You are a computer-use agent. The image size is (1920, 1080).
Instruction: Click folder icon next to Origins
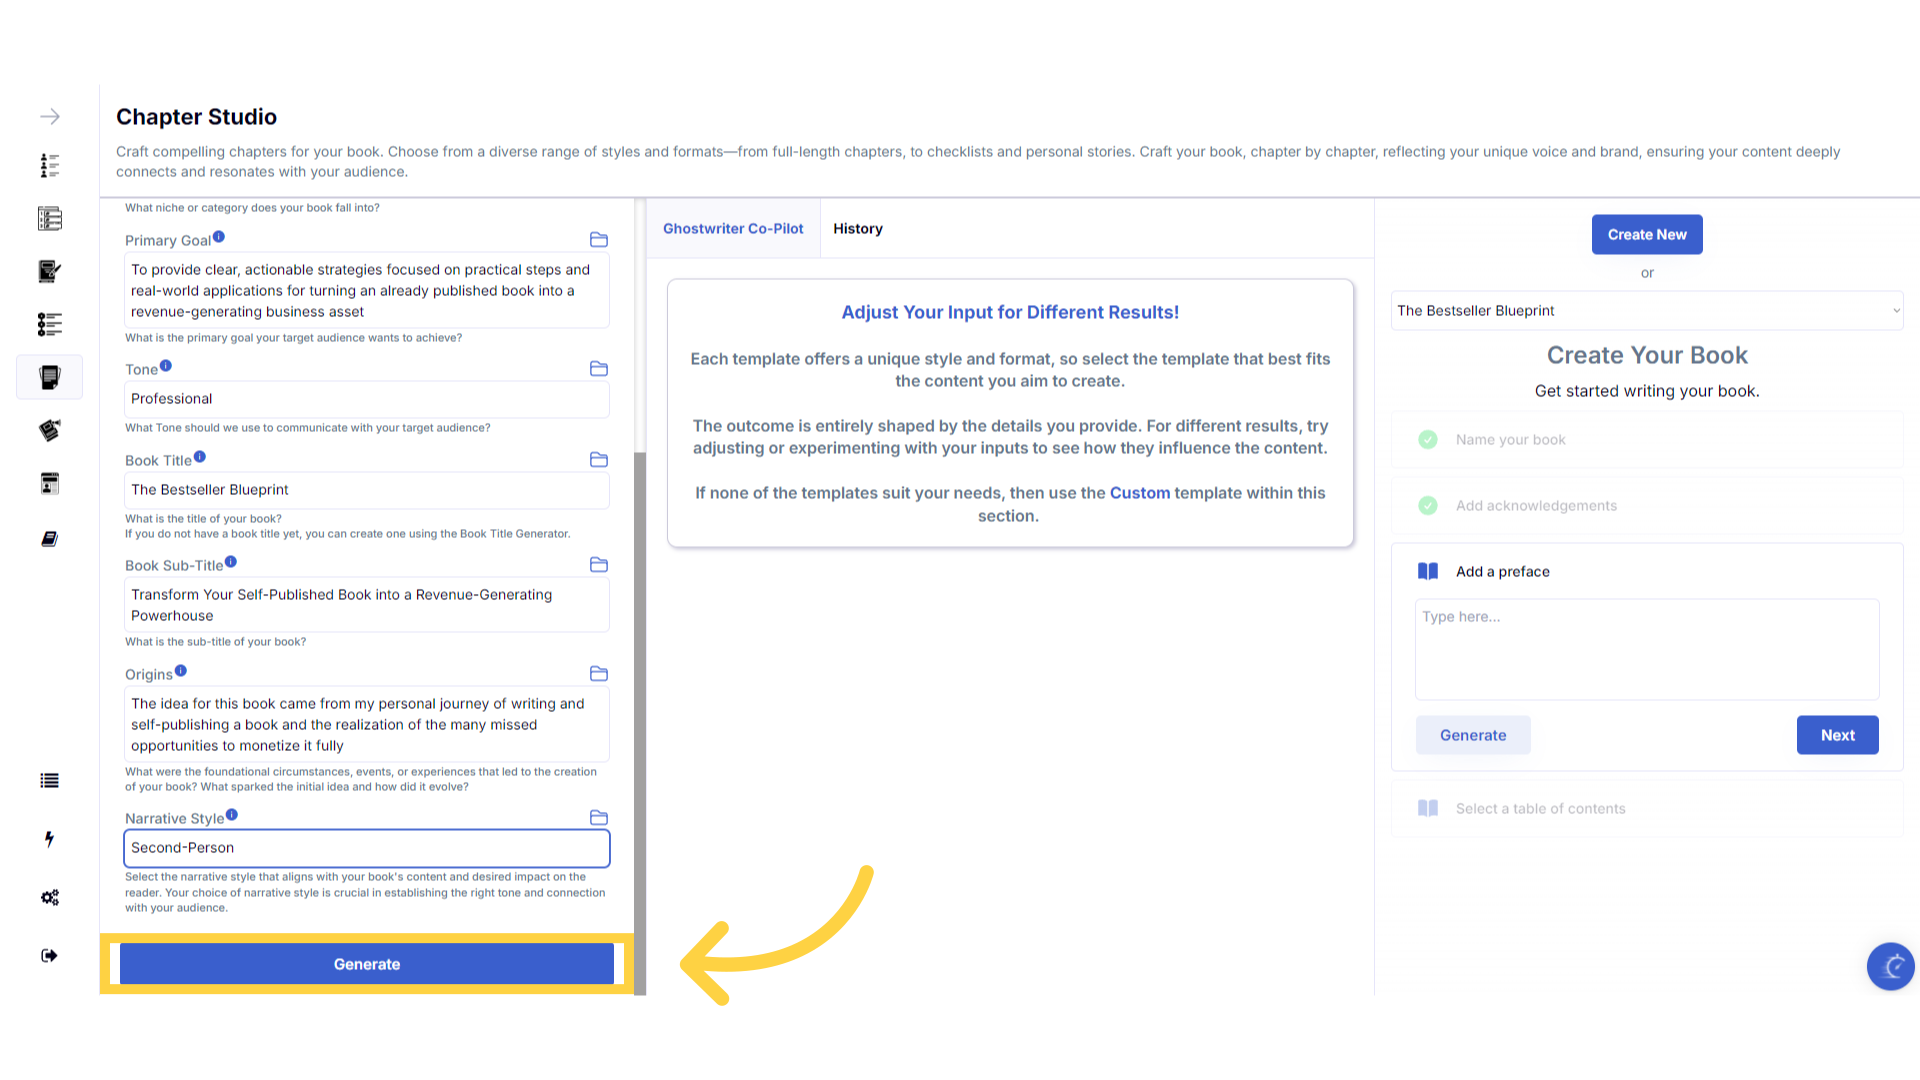[599, 674]
